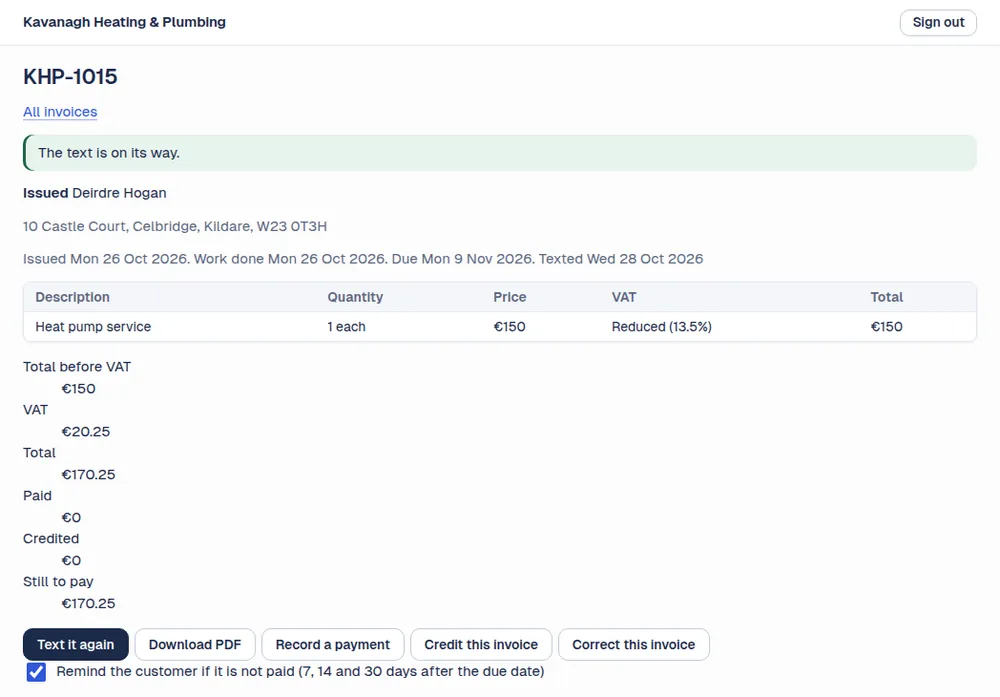Download the invoice PDF
The width and height of the screenshot is (1000, 697).
coord(195,644)
